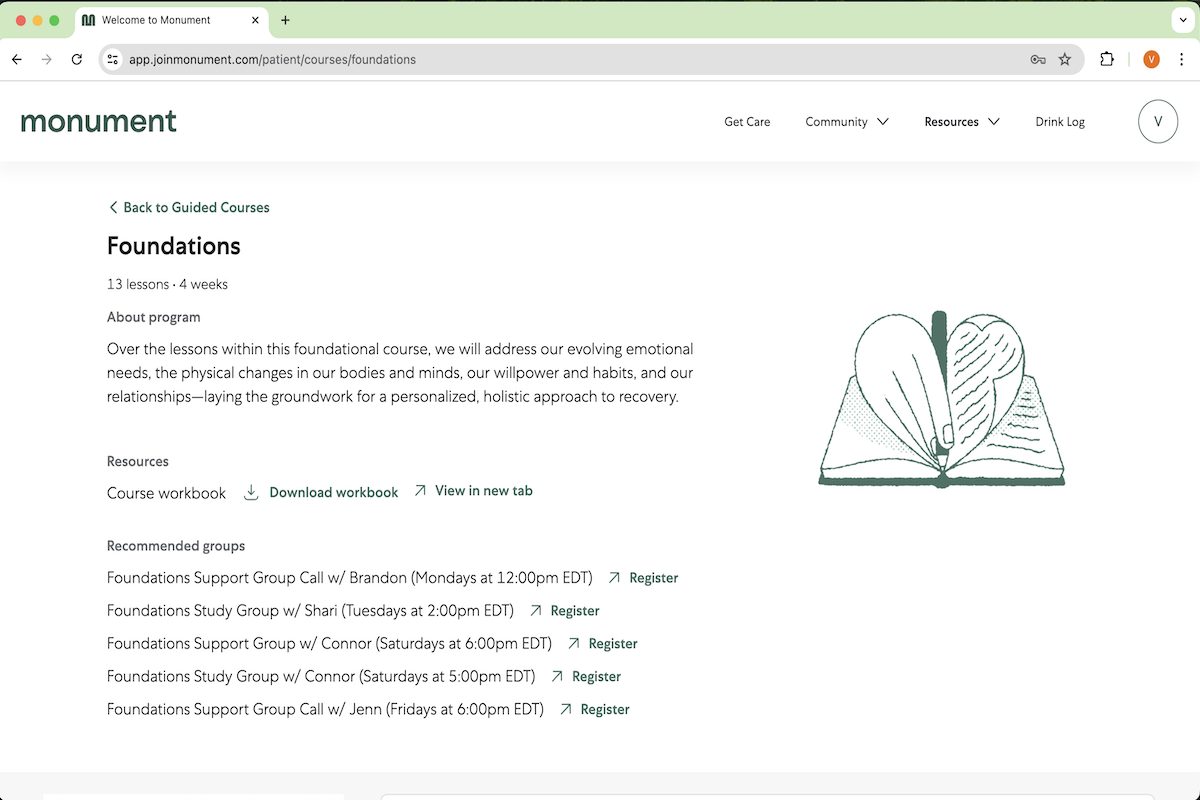Viewport: 1200px width, 800px height.
Task: Register for Connor's Saturday 5:00pm Study Group
Action: pyautogui.click(x=597, y=676)
